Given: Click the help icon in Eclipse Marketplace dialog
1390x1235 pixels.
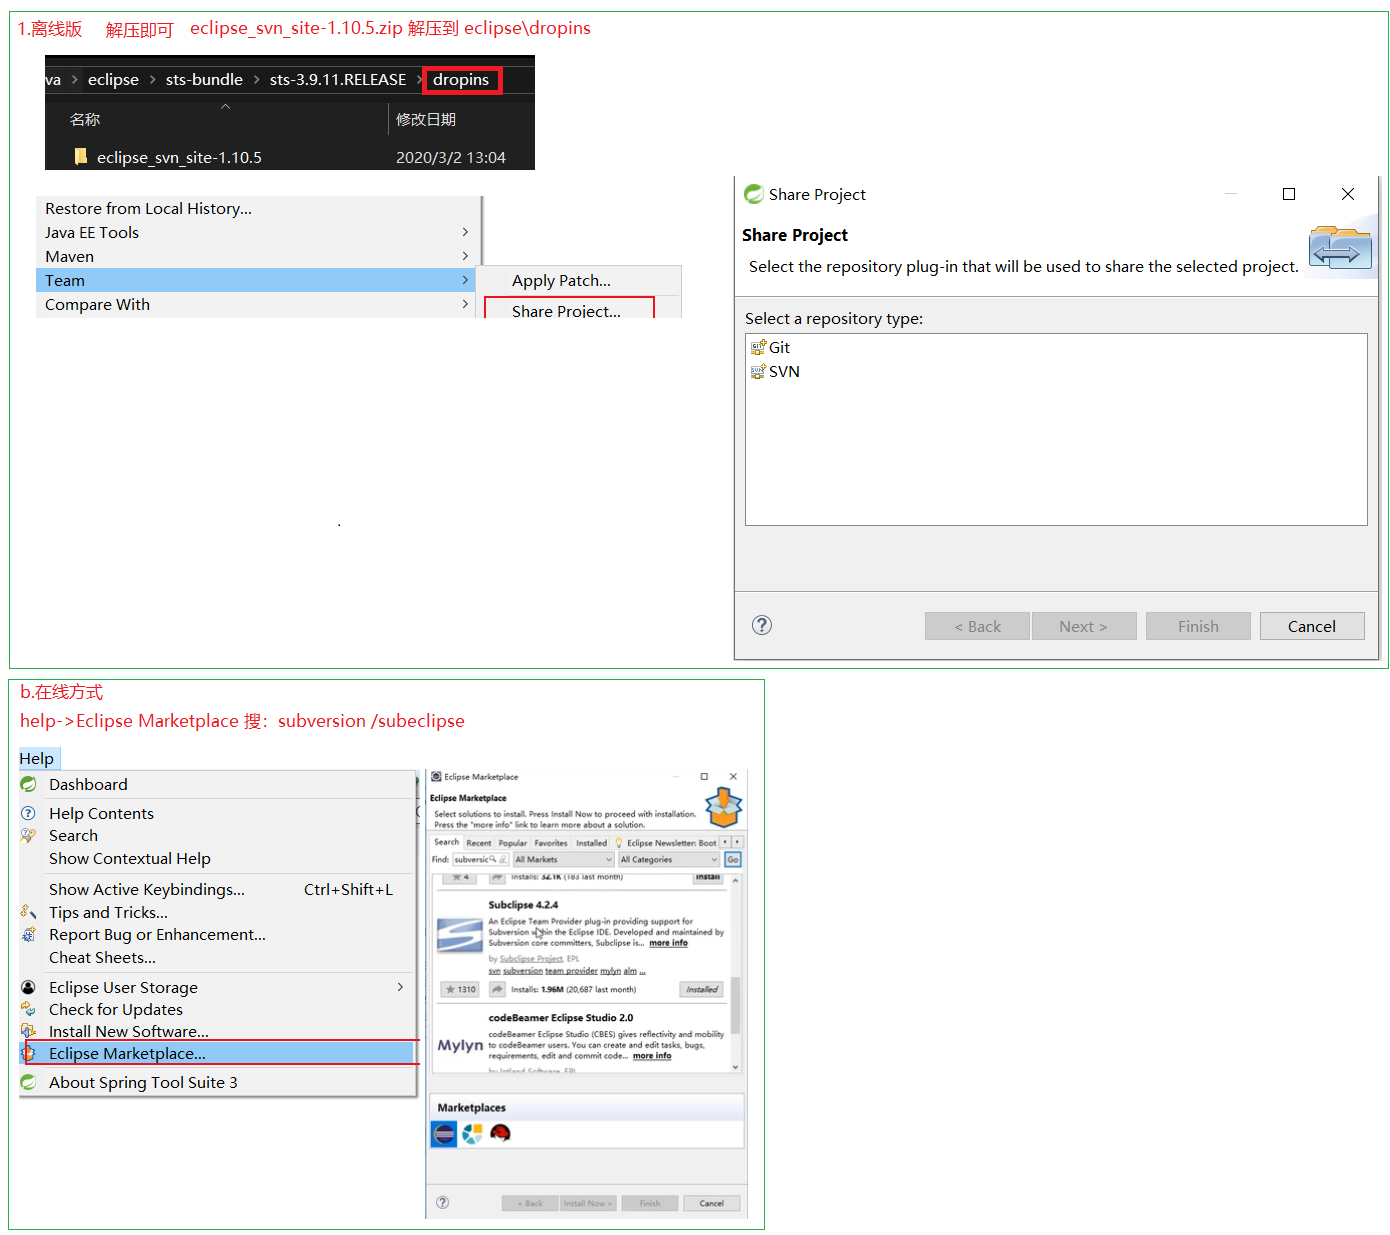Looking at the screenshot, I should 443,1202.
